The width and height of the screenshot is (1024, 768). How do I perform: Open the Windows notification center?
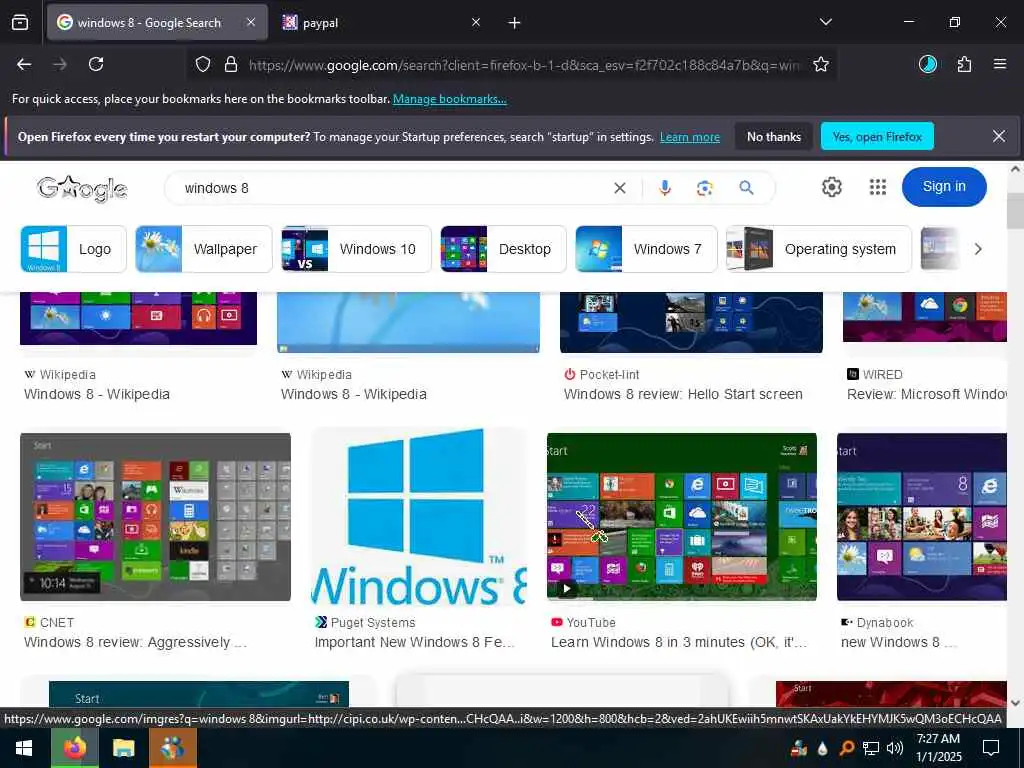[991, 748]
